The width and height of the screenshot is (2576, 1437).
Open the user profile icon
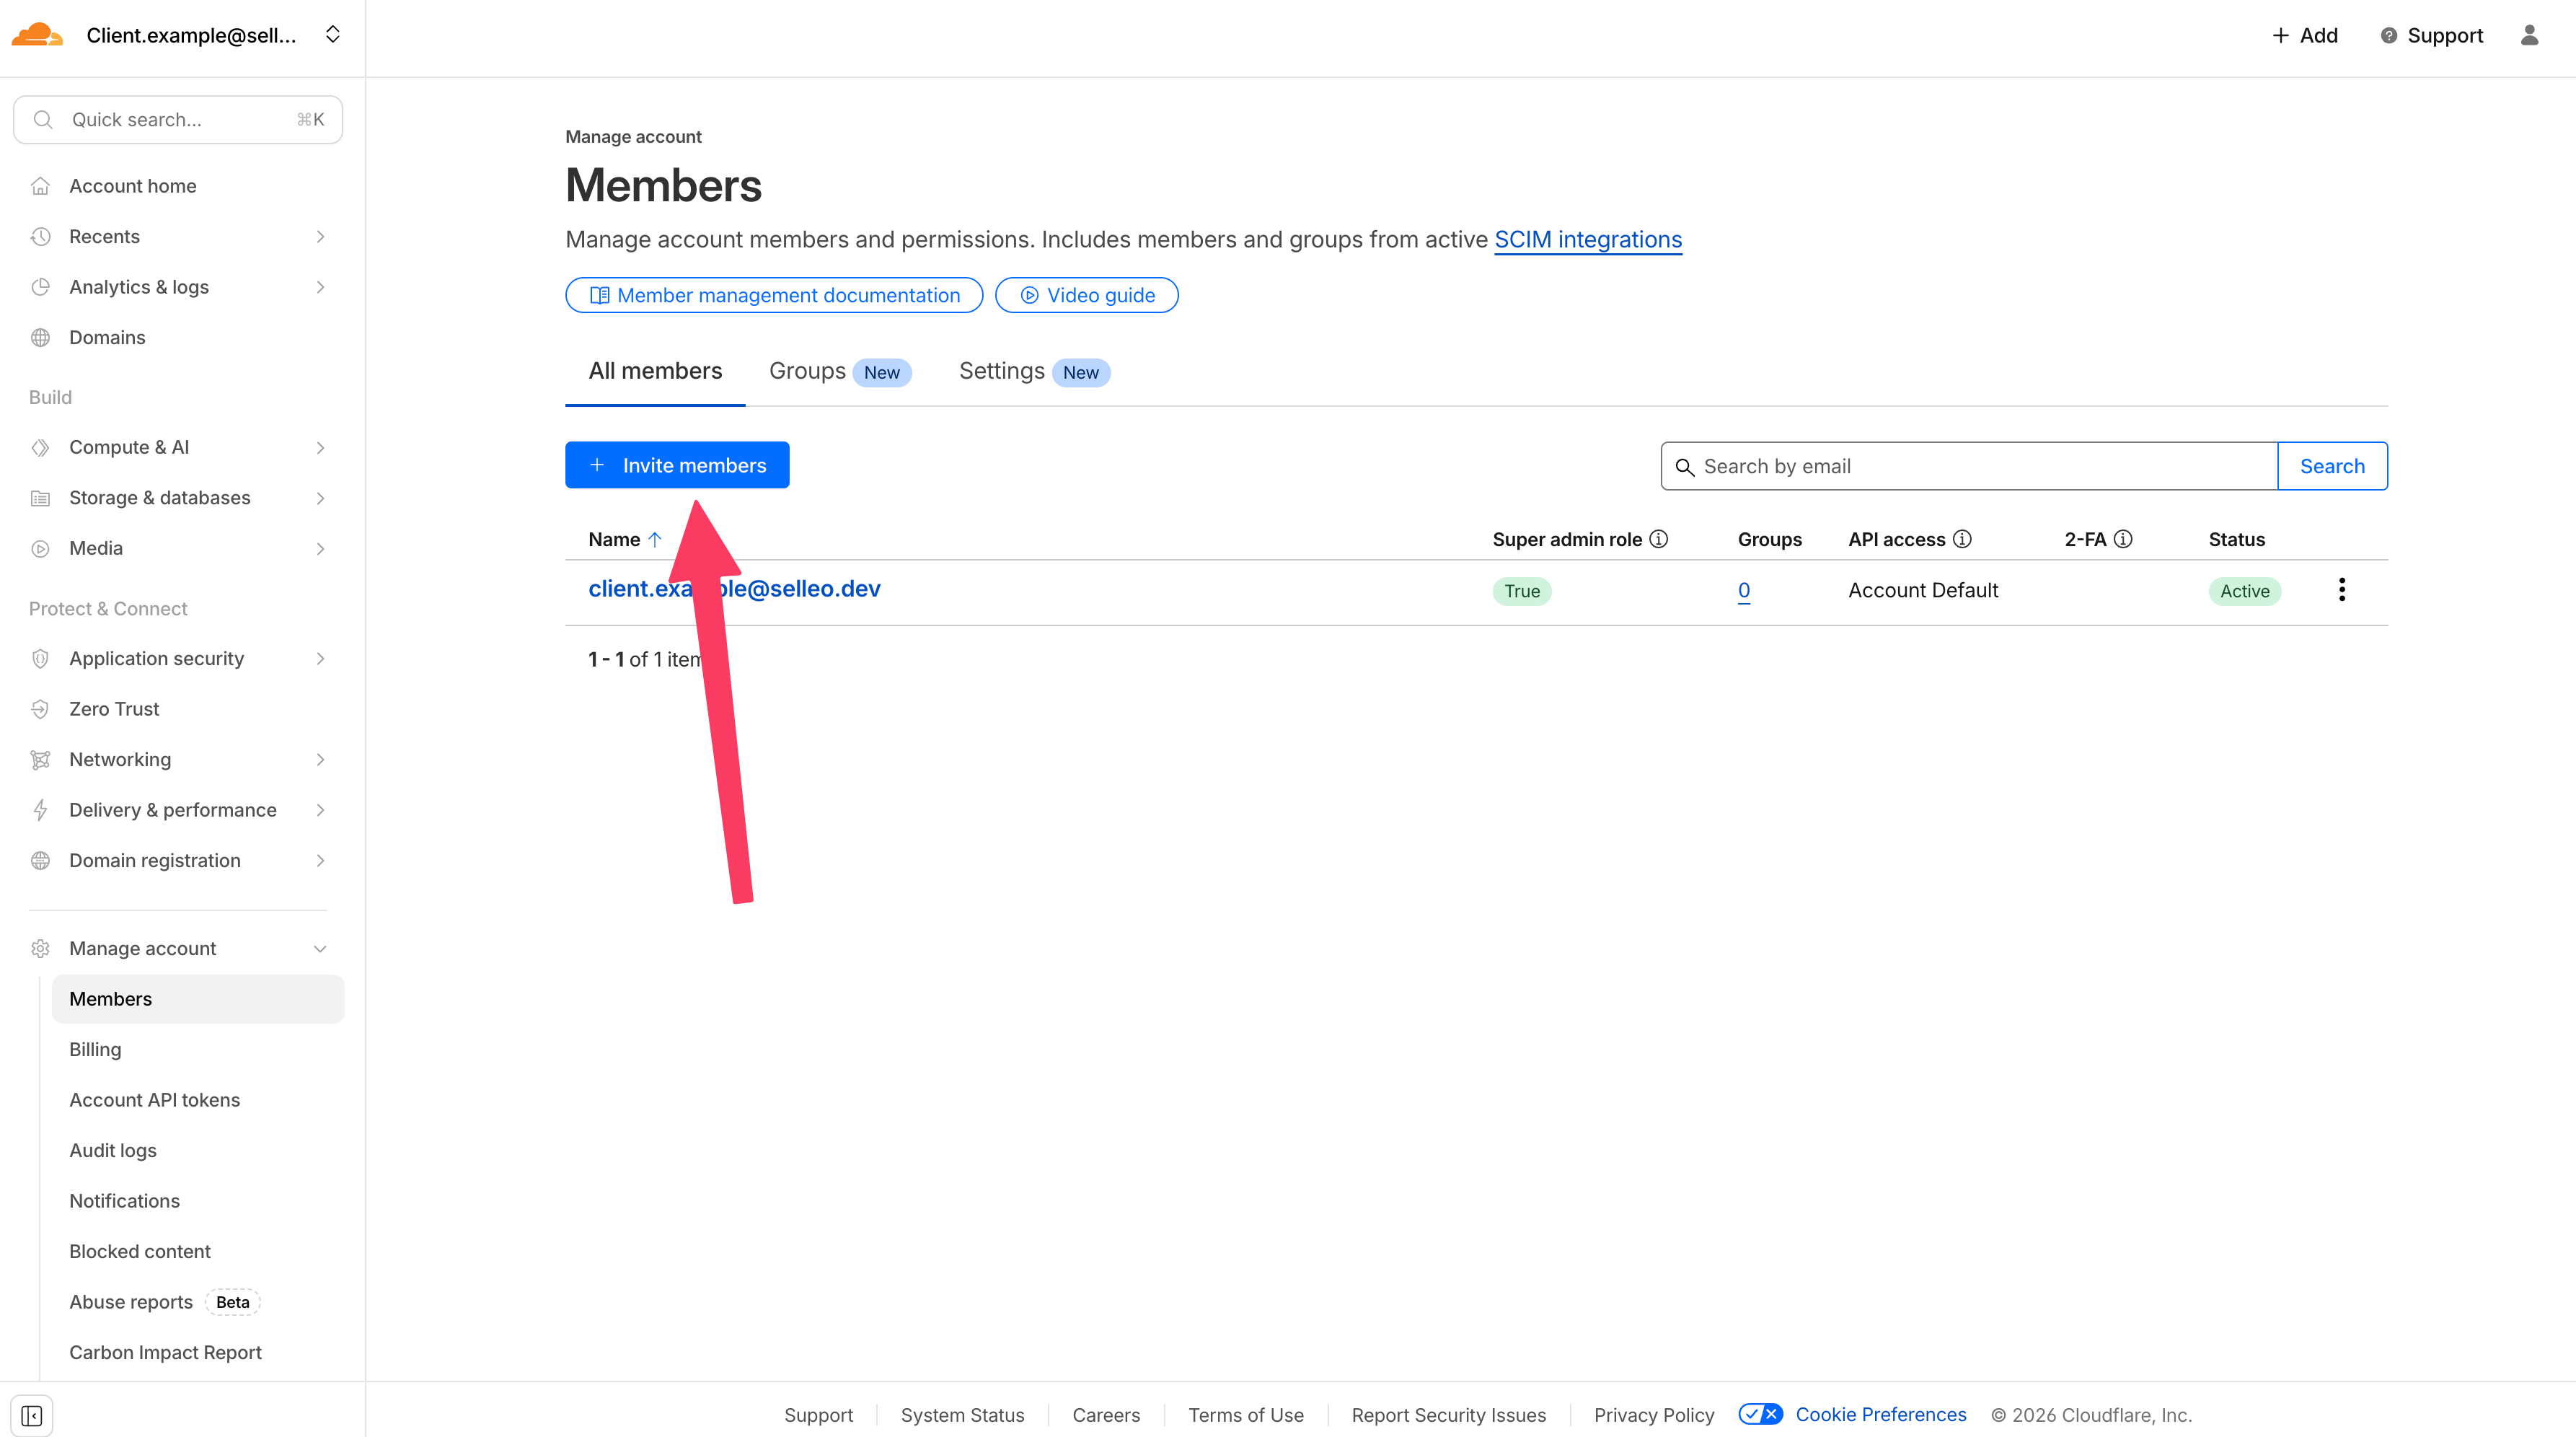click(2529, 35)
